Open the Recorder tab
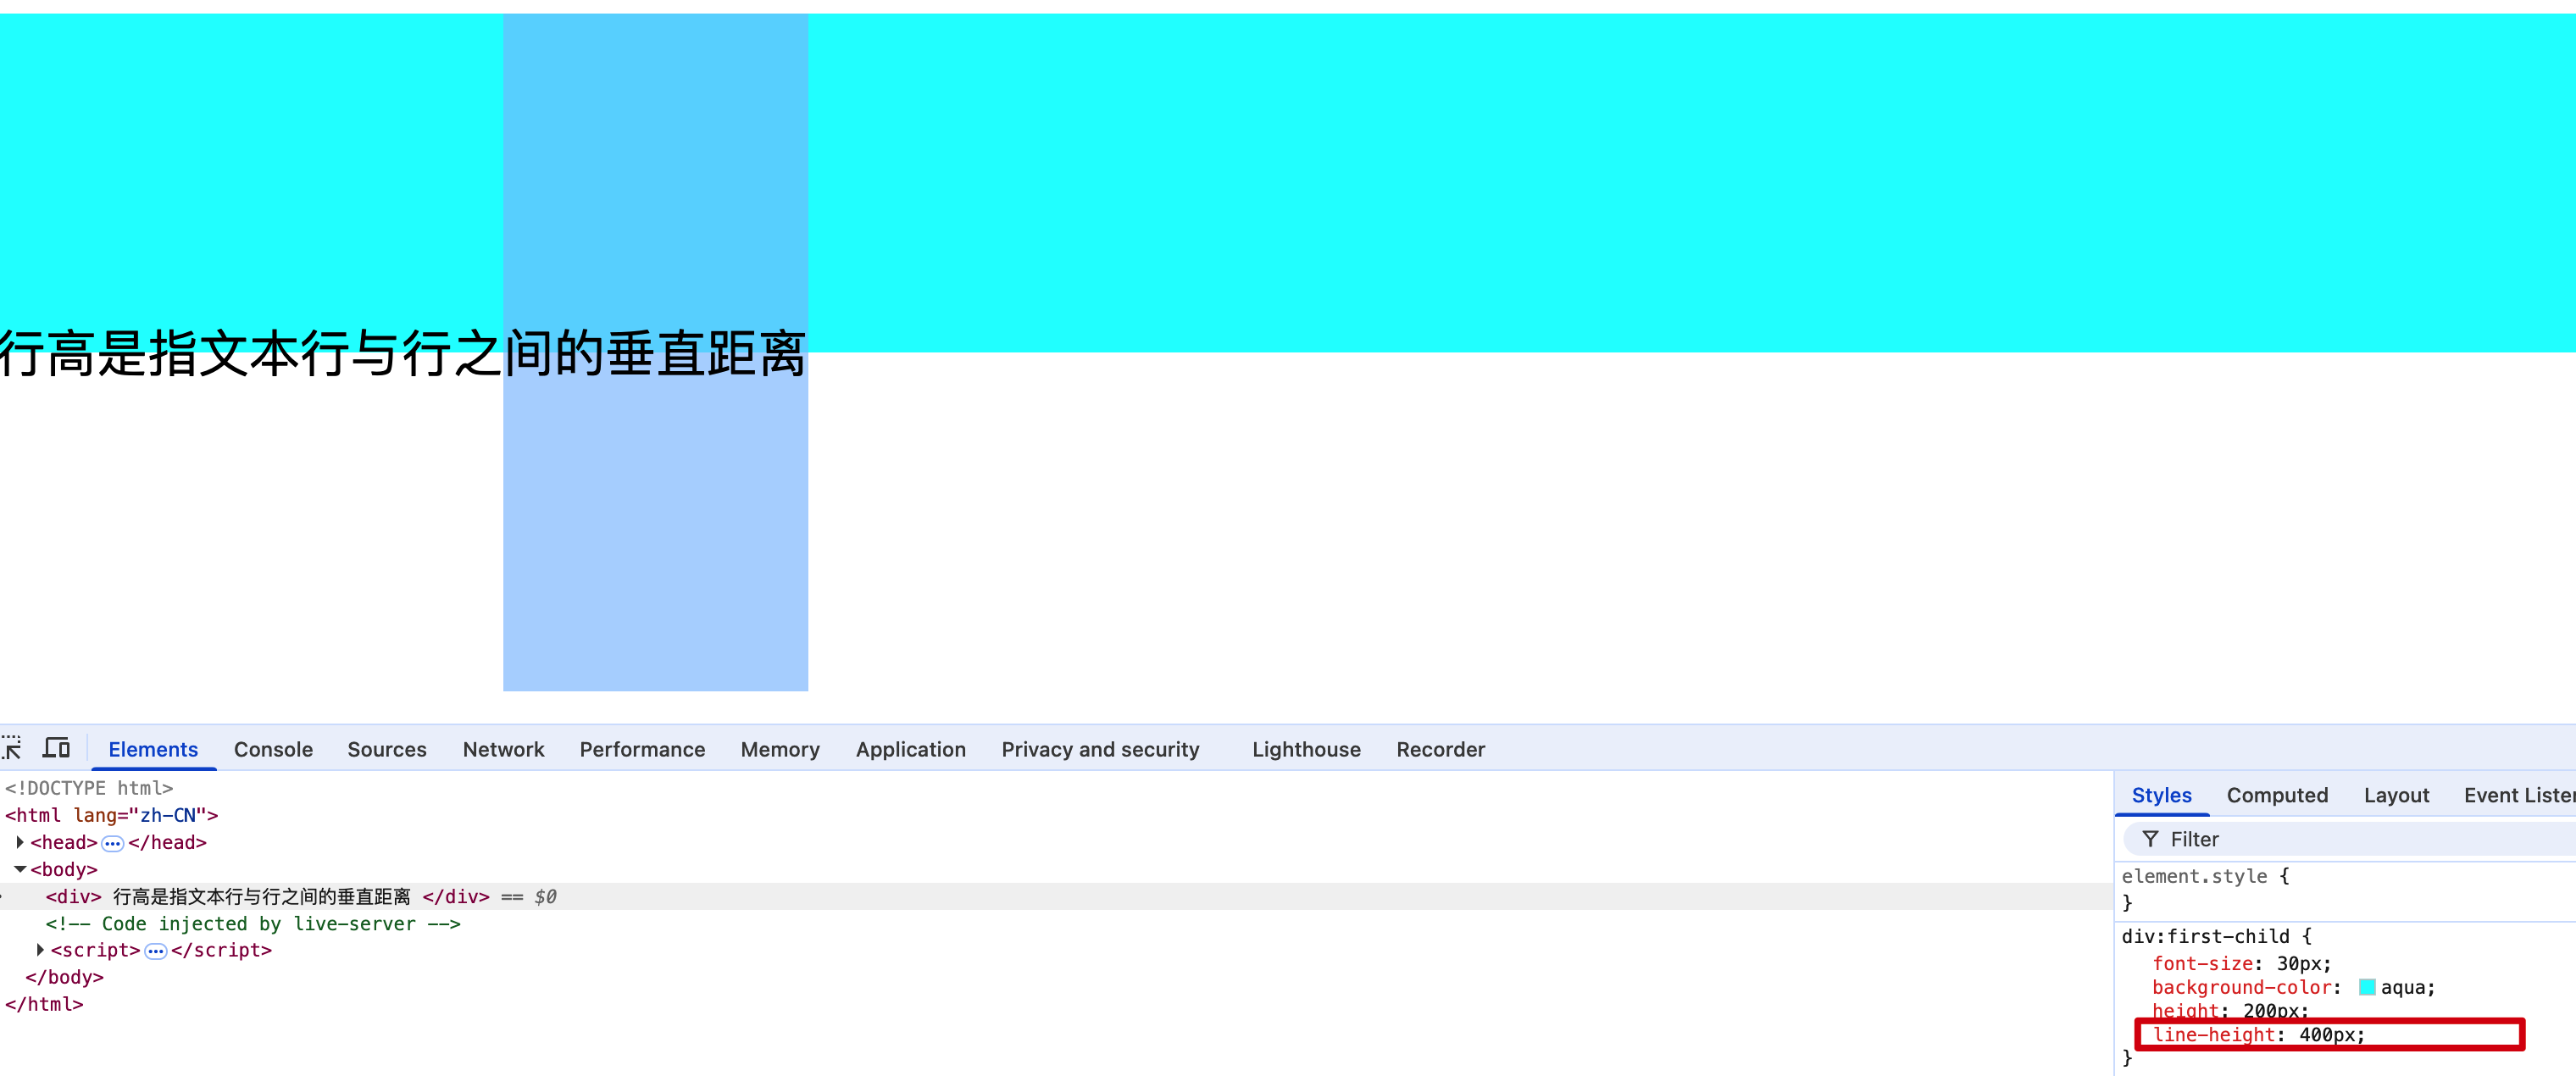This screenshot has height=1076, width=2576. click(1440, 749)
